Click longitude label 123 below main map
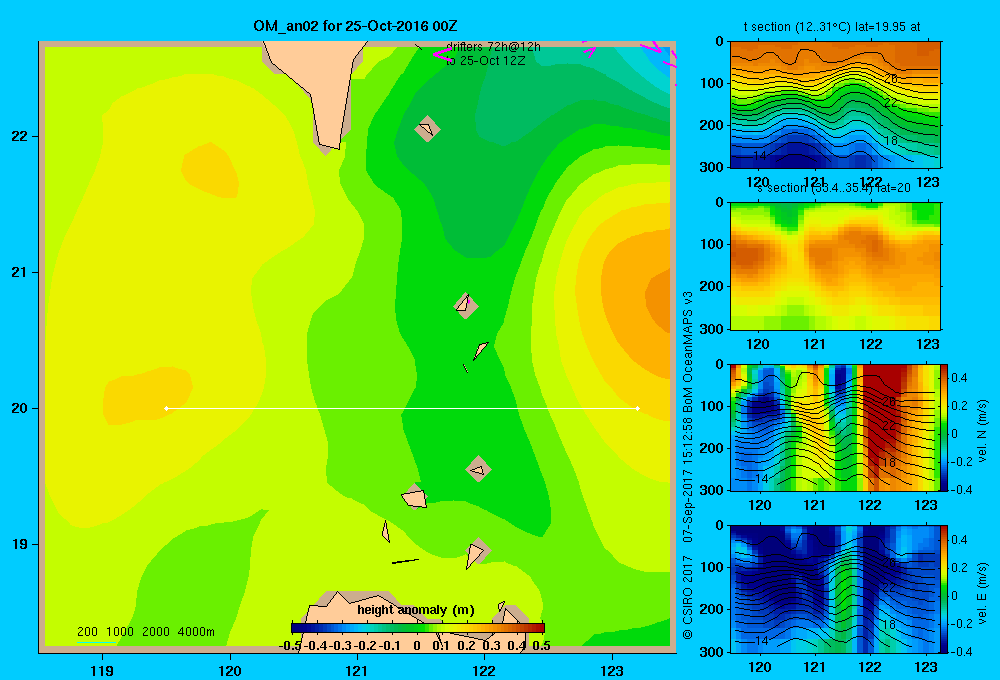The width and height of the screenshot is (1000, 680). tap(612, 670)
